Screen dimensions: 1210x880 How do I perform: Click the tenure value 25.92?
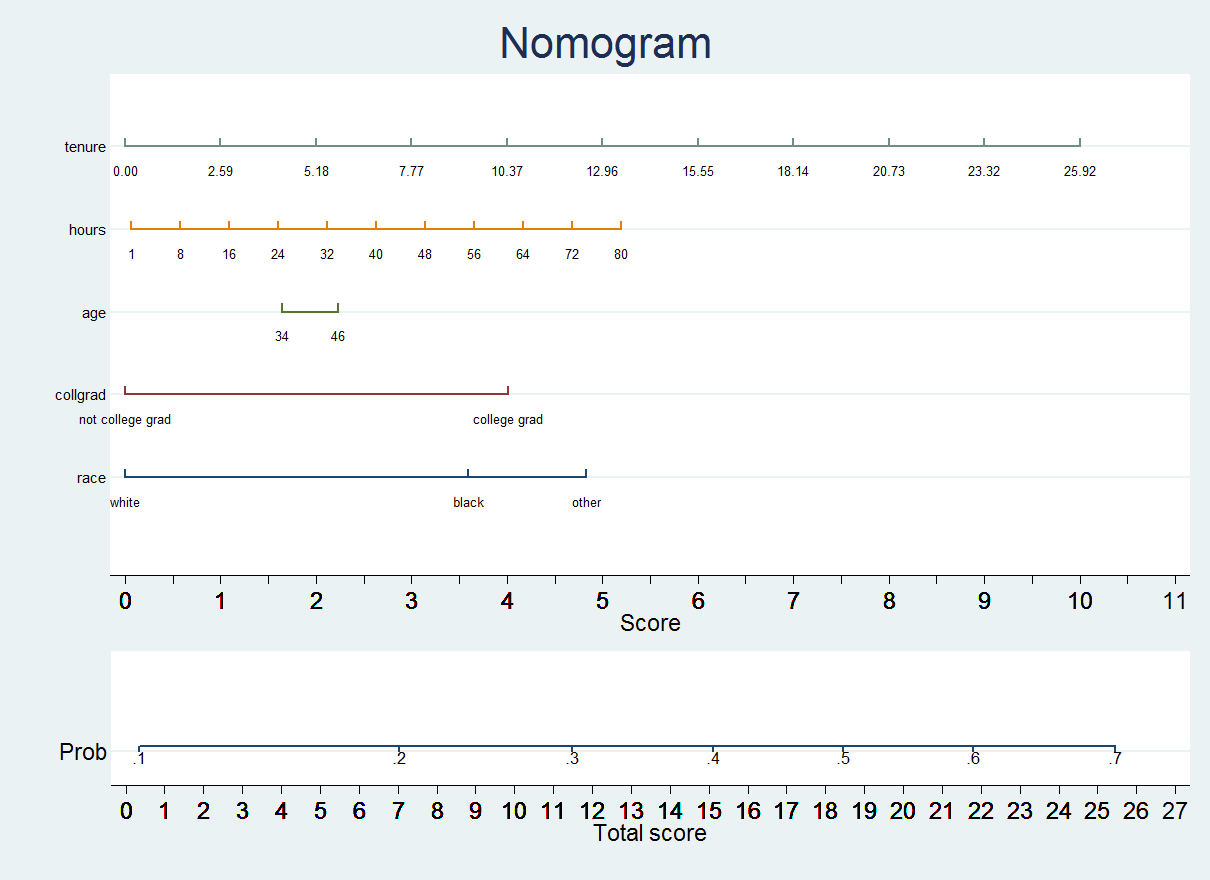click(1080, 172)
